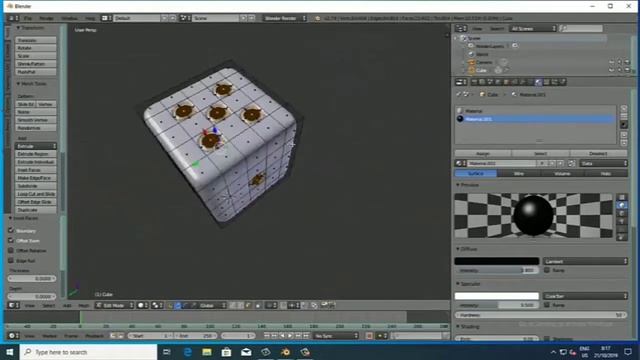The height and width of the screenshot is (360, 640).
Task: Open the Edit Mode dropdown
Action: [114, 305]
